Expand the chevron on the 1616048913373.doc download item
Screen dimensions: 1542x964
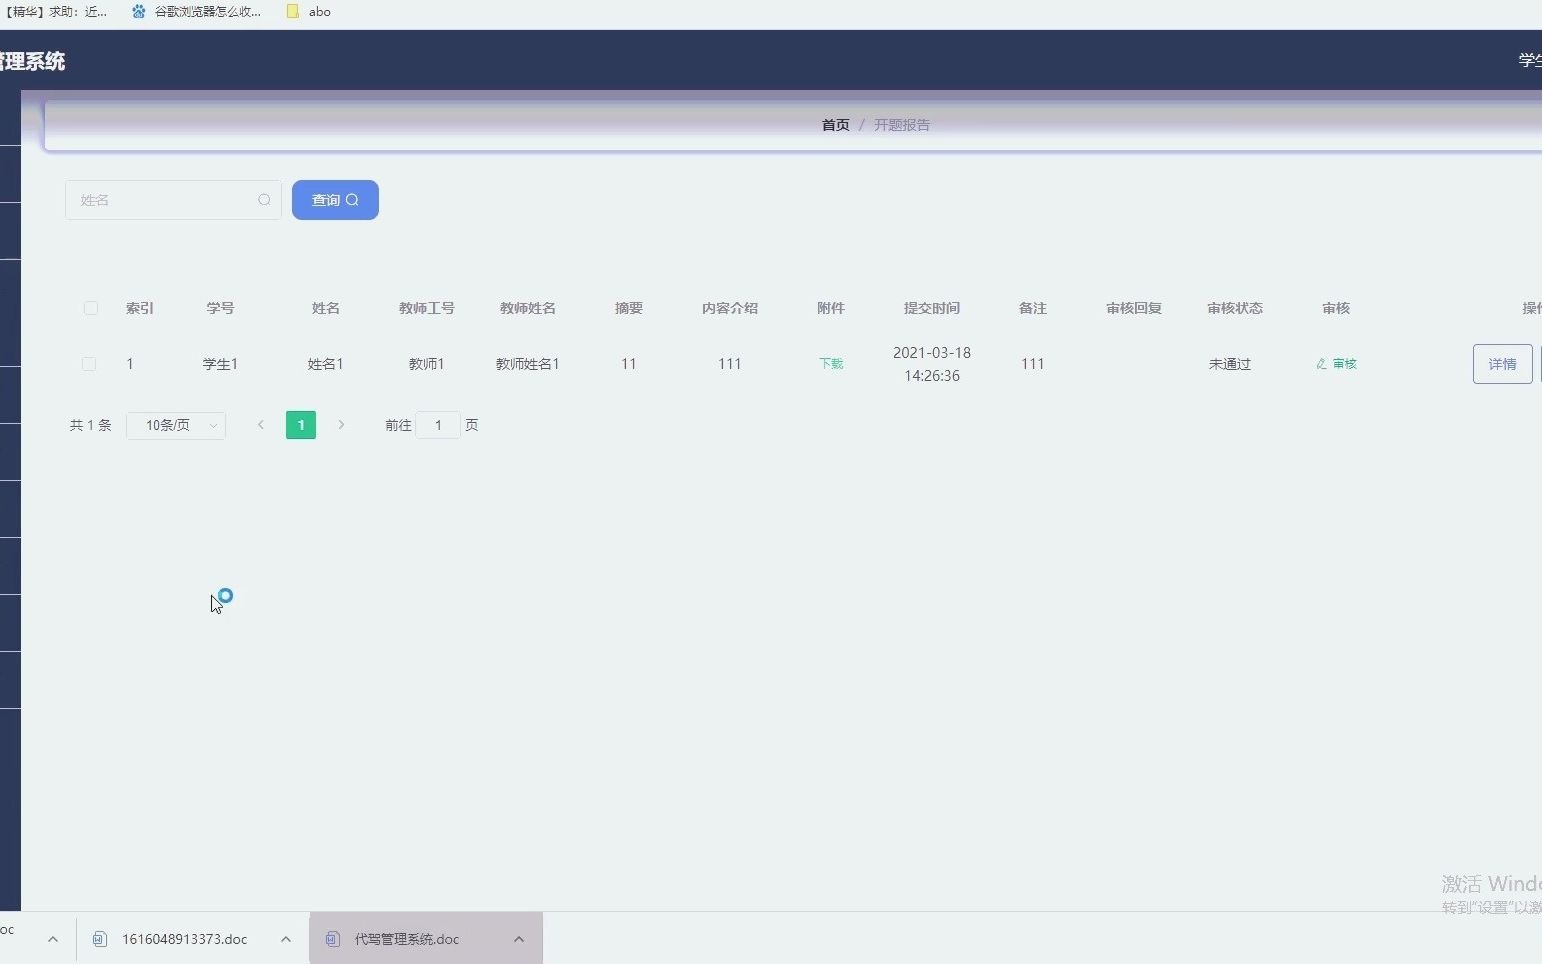tap(285, 938)
